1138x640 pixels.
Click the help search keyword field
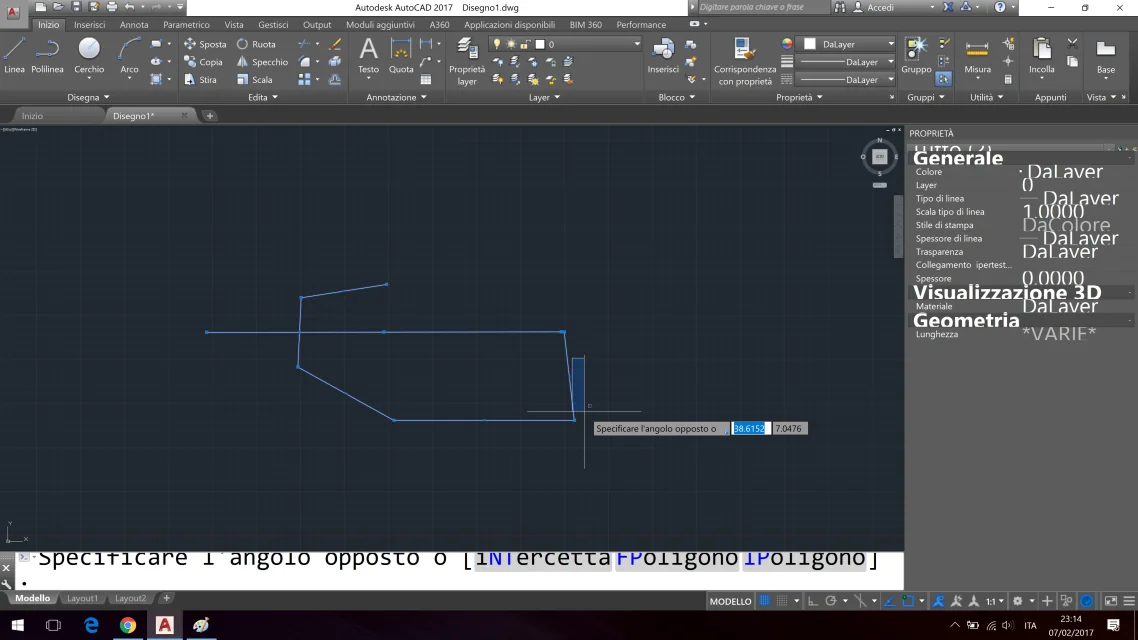coord(764,7)
